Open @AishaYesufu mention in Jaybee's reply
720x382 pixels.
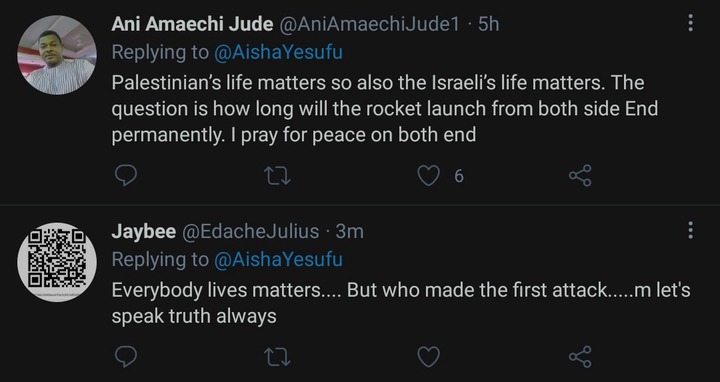pos(278,260)
